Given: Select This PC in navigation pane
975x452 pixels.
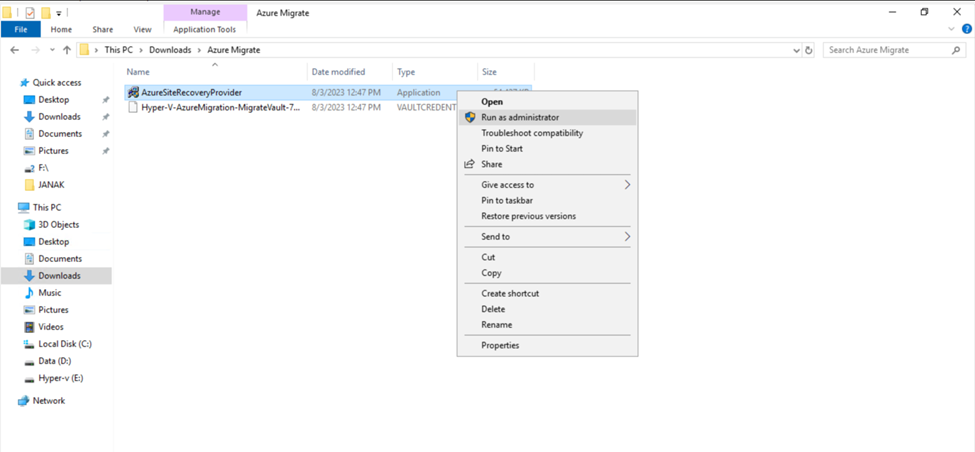Looking at the screenshot, I should 47,208.
